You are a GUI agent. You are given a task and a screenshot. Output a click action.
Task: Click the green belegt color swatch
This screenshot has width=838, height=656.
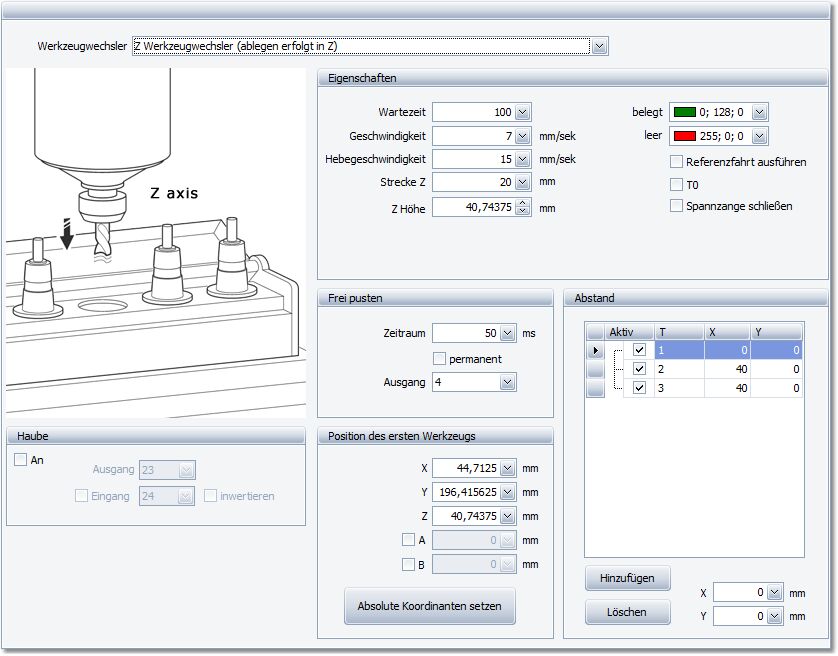click(685, 112)
